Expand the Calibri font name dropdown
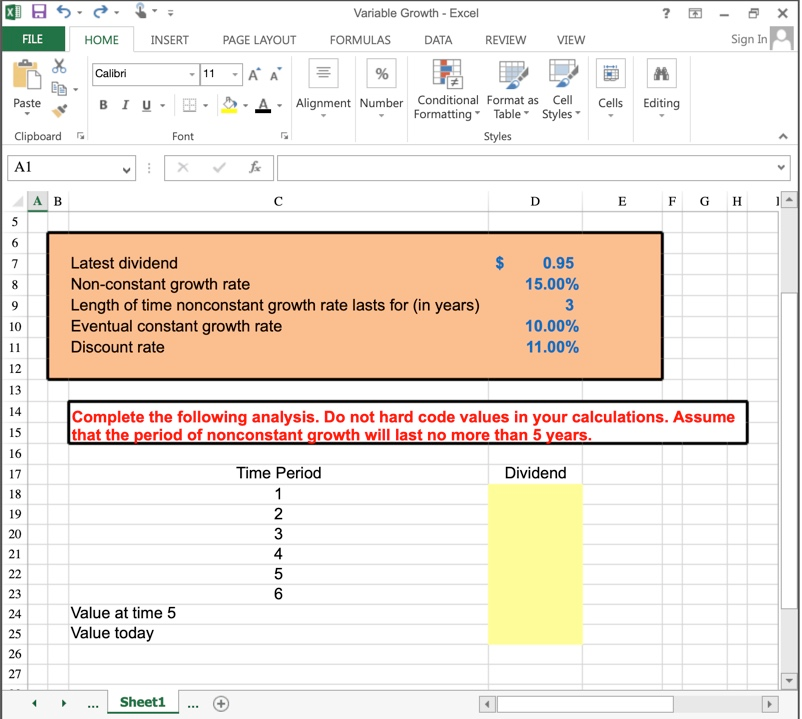Screen dimensions: 802x719 click(191, 75)
